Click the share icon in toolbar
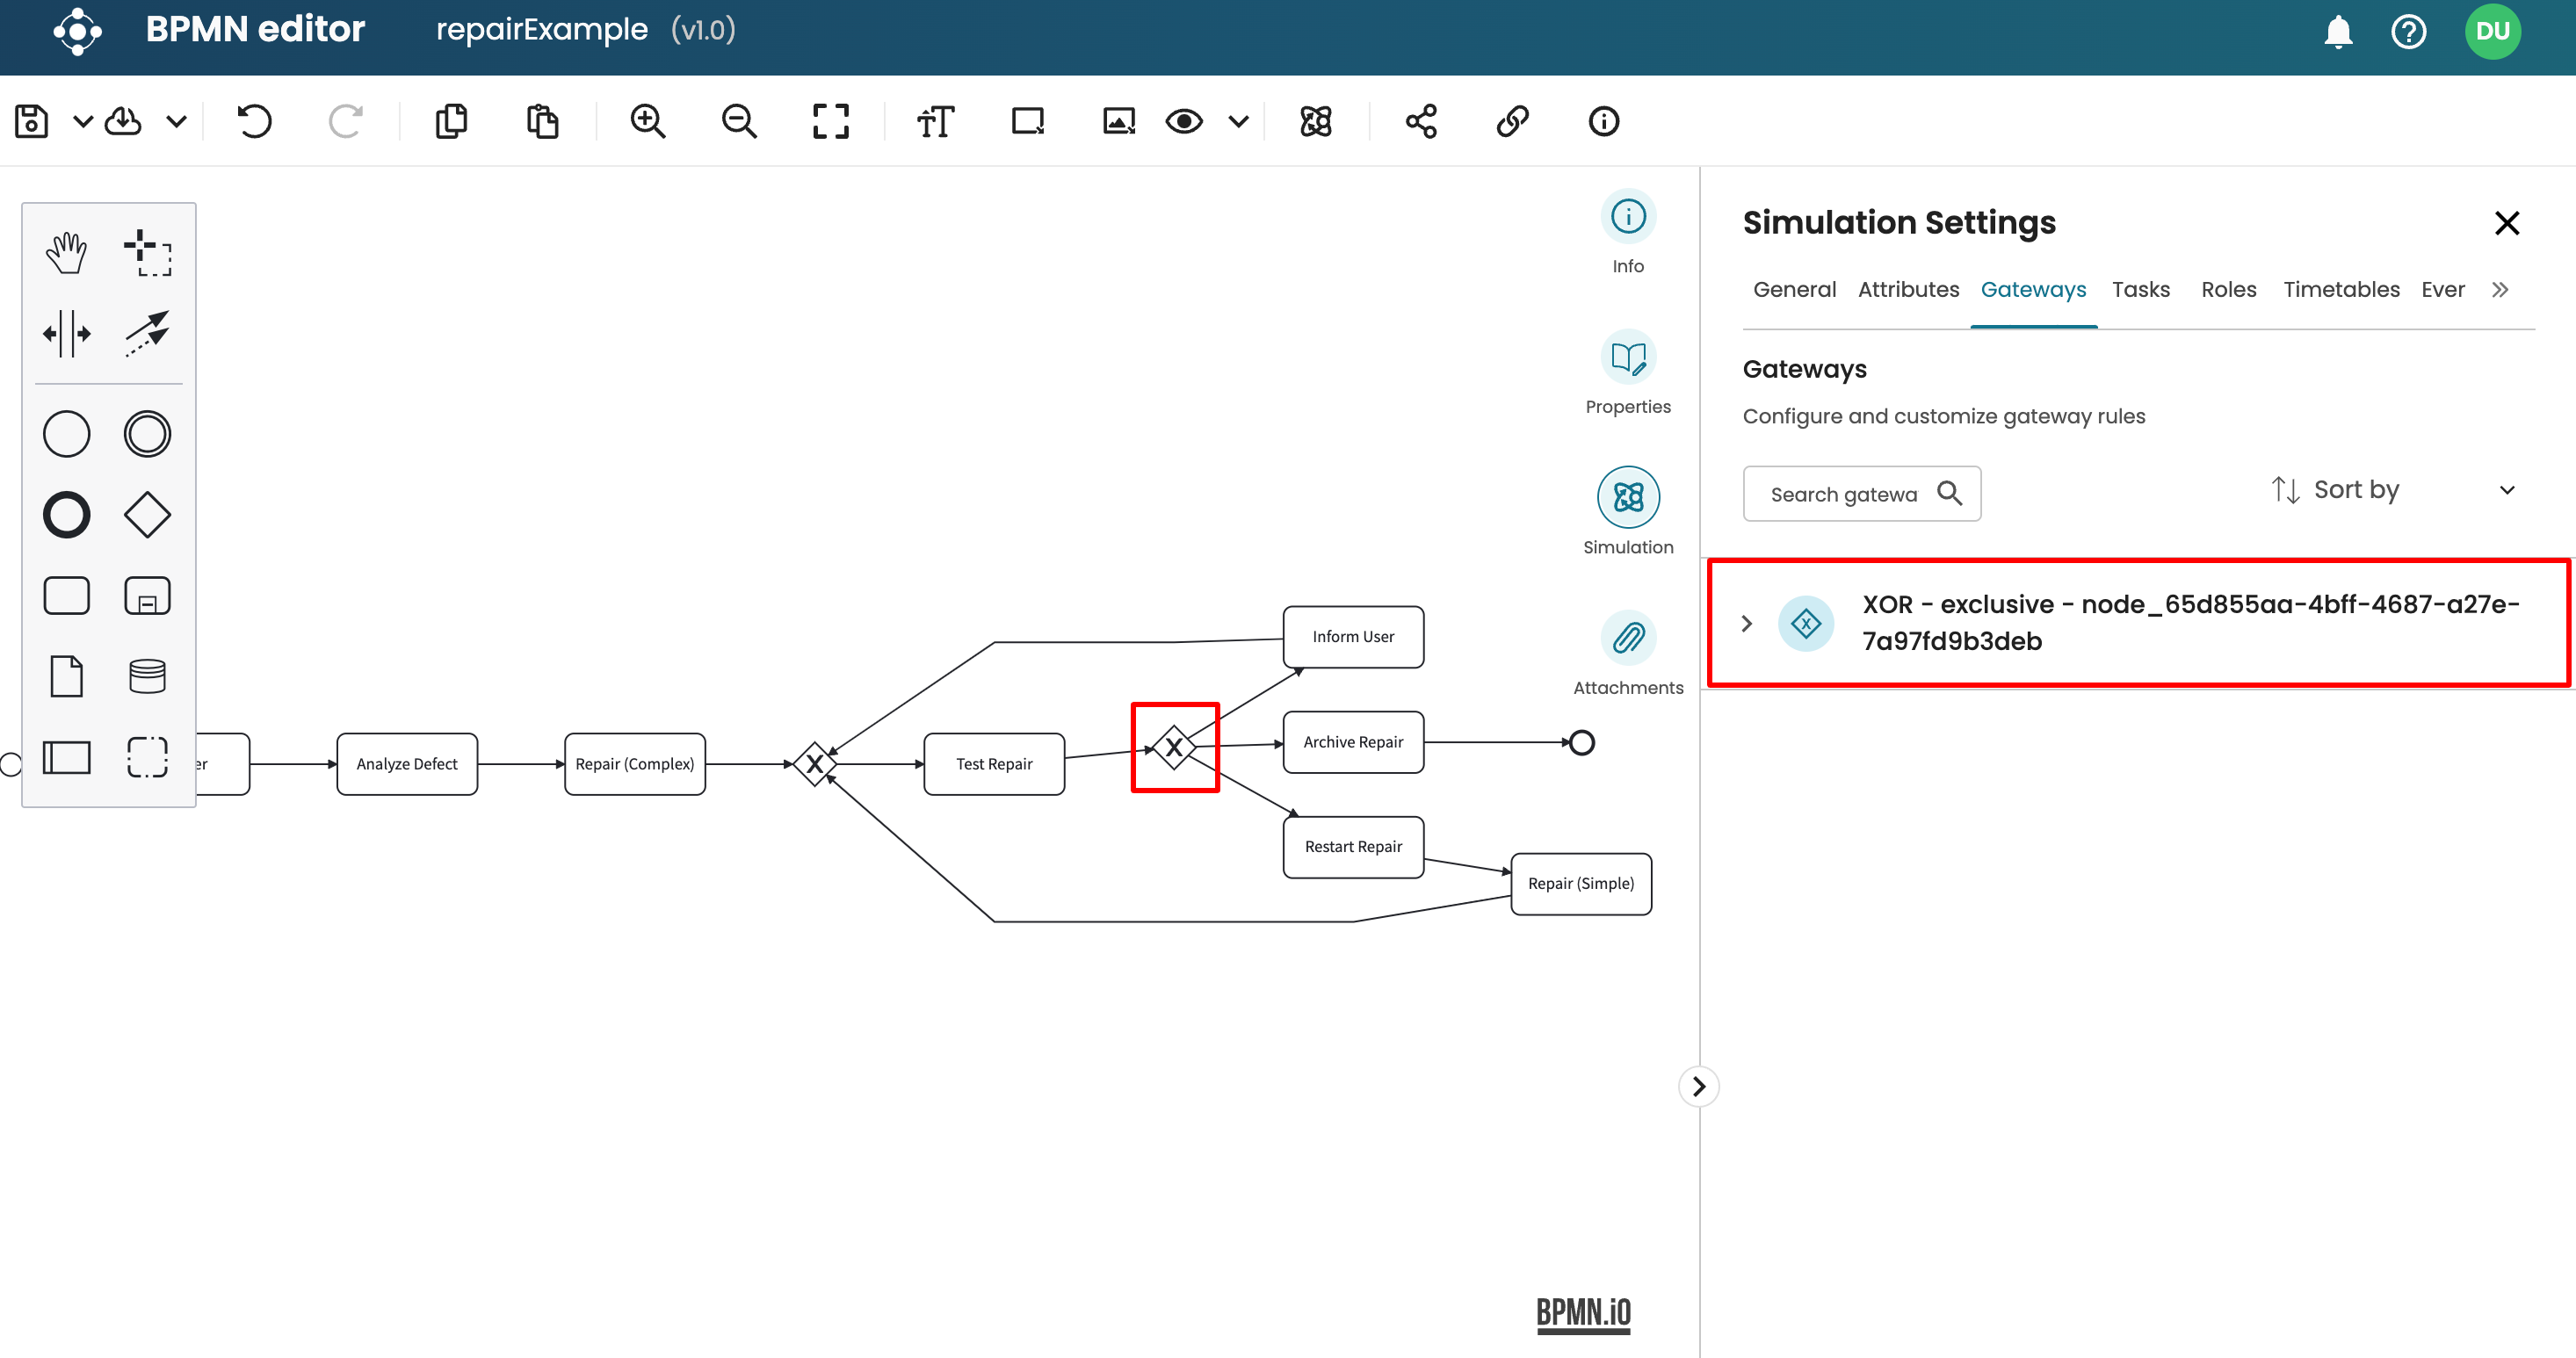This screenshot has height=1358, width=2576. [x=1421, y=121]
